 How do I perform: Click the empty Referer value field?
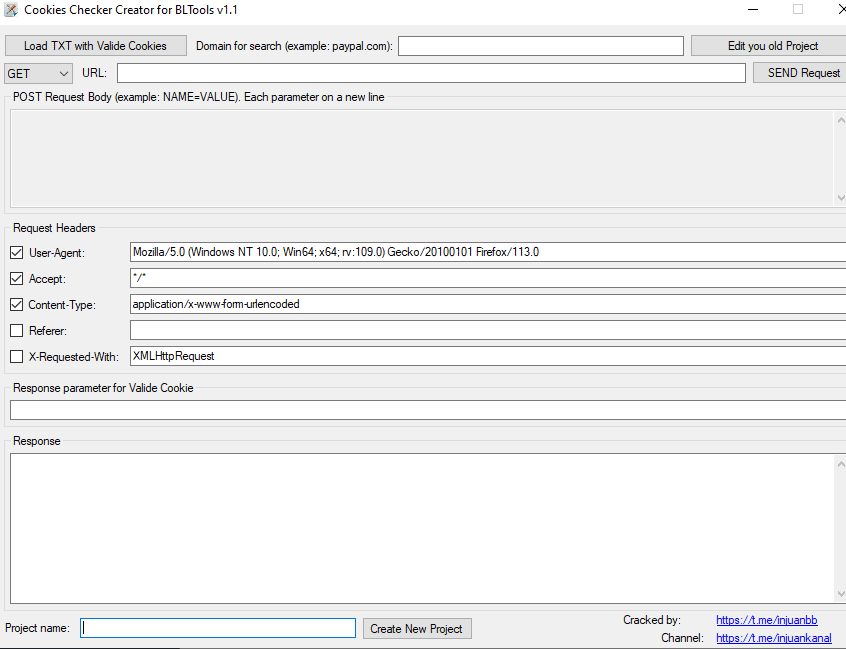[x=488, y=330]
